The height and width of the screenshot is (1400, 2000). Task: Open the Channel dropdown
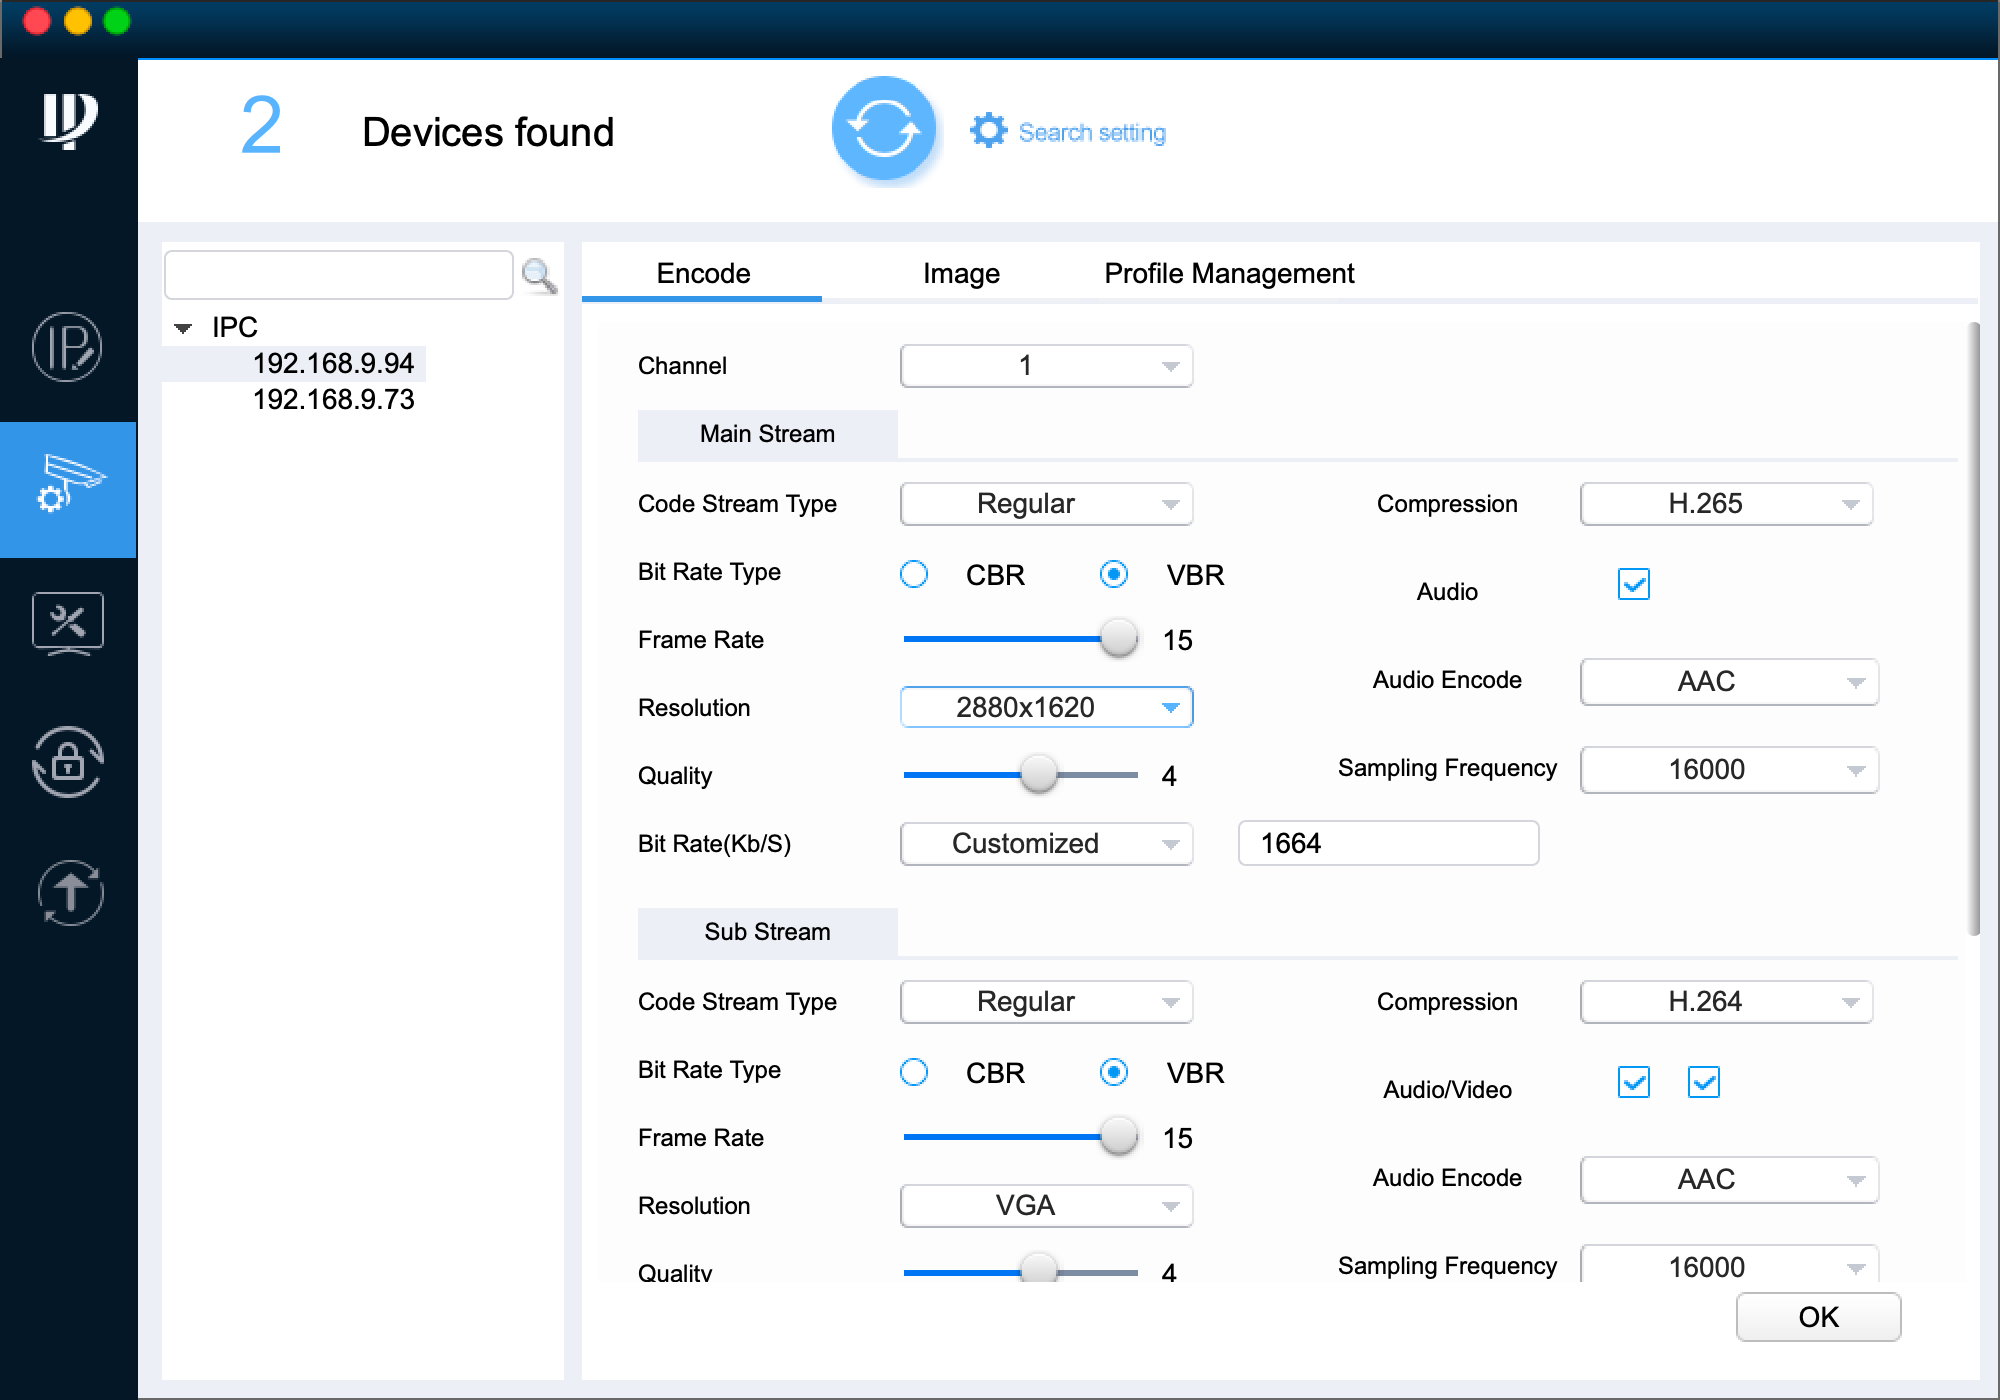(1046, 366)
